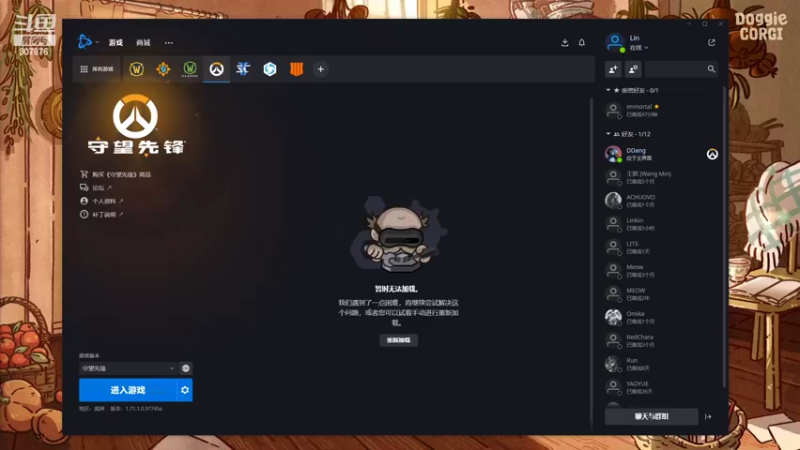Click the region globe icon beside version dropdown
Image resolution: width=800 pixels, height=450 pixels.
coord(186,368)
